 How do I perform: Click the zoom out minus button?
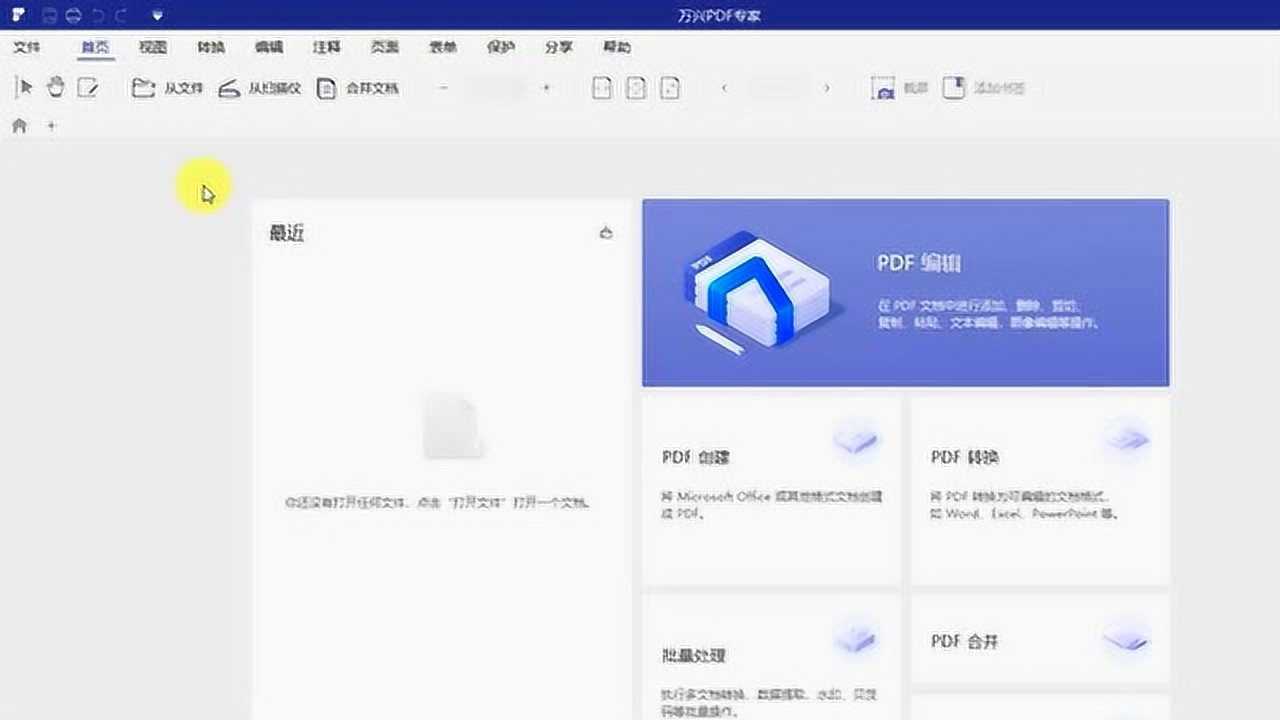[x=444, y=88]
